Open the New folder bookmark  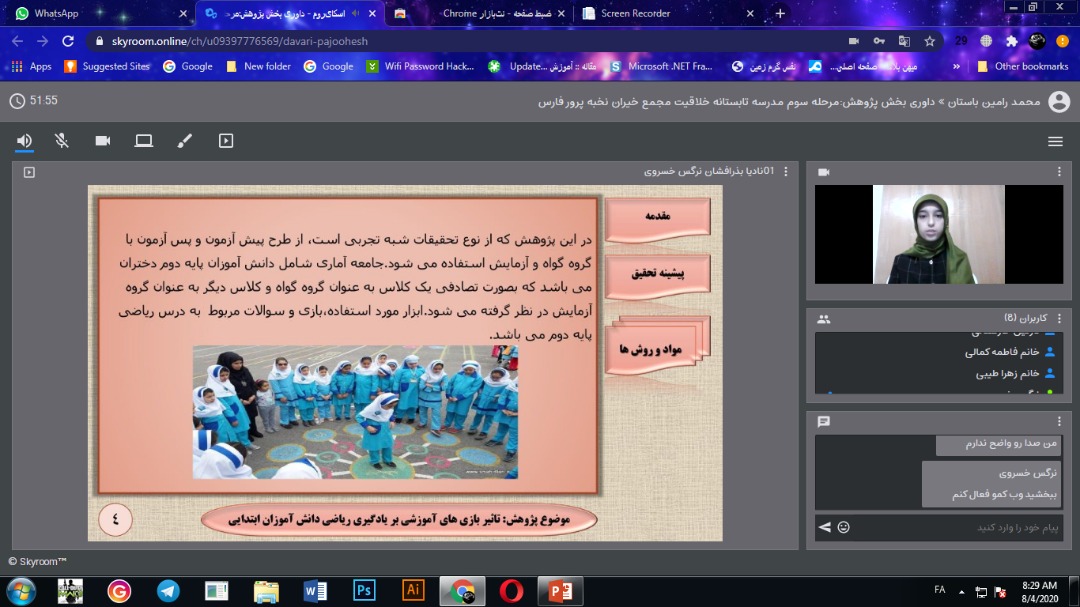pos(258,66)
